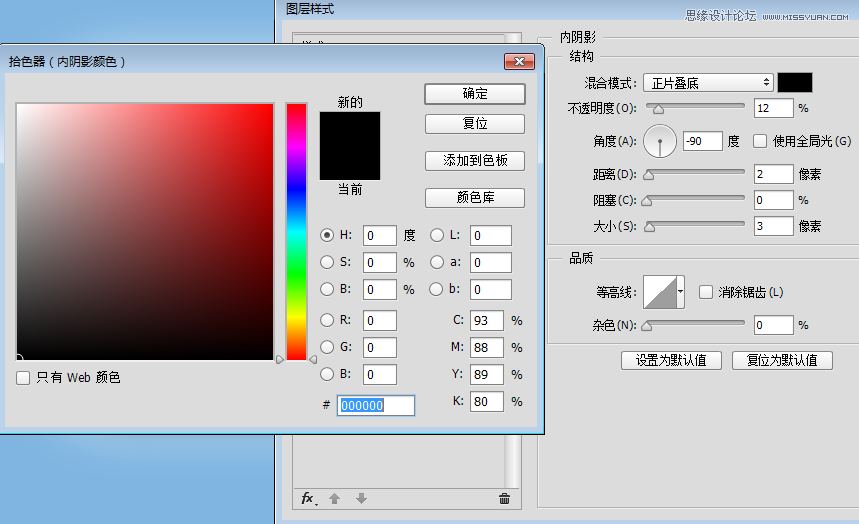This screenshot has height=524, width=859.
Task: Click the inner shadow black color swatch
Action: pyautogui.click(x=795, y=83)
